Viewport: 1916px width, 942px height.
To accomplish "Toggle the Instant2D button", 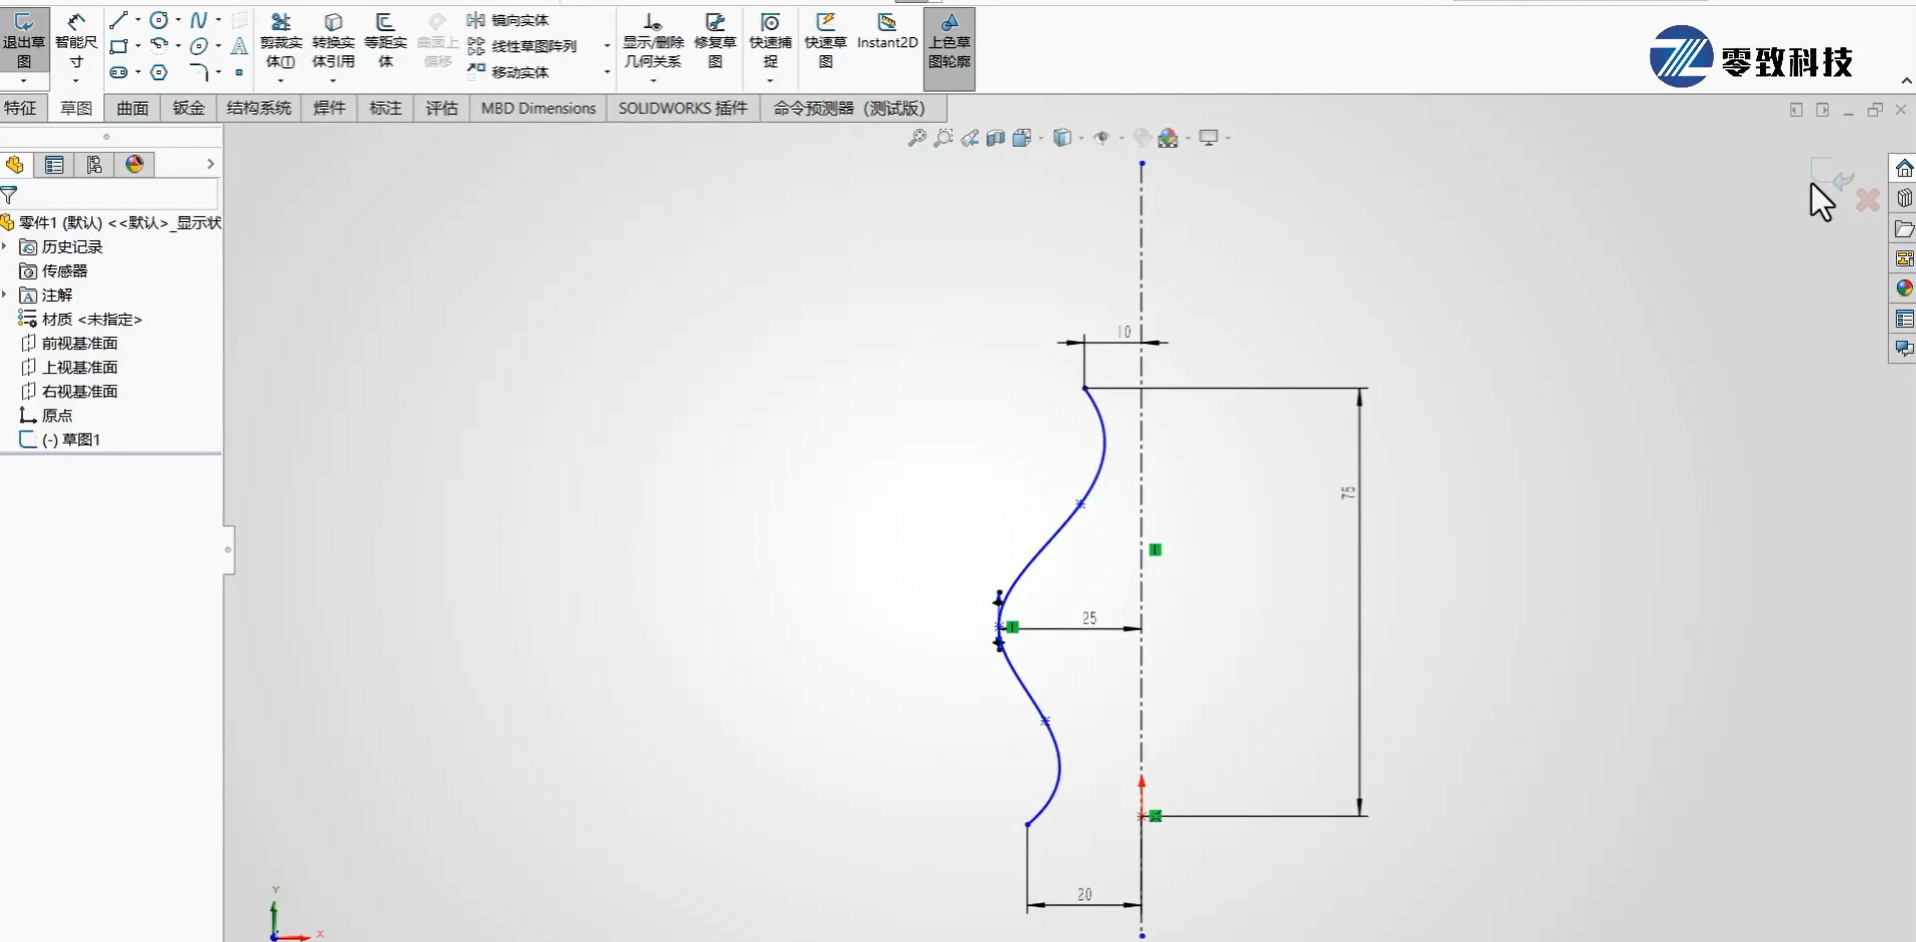I will (x=887, y=30).
